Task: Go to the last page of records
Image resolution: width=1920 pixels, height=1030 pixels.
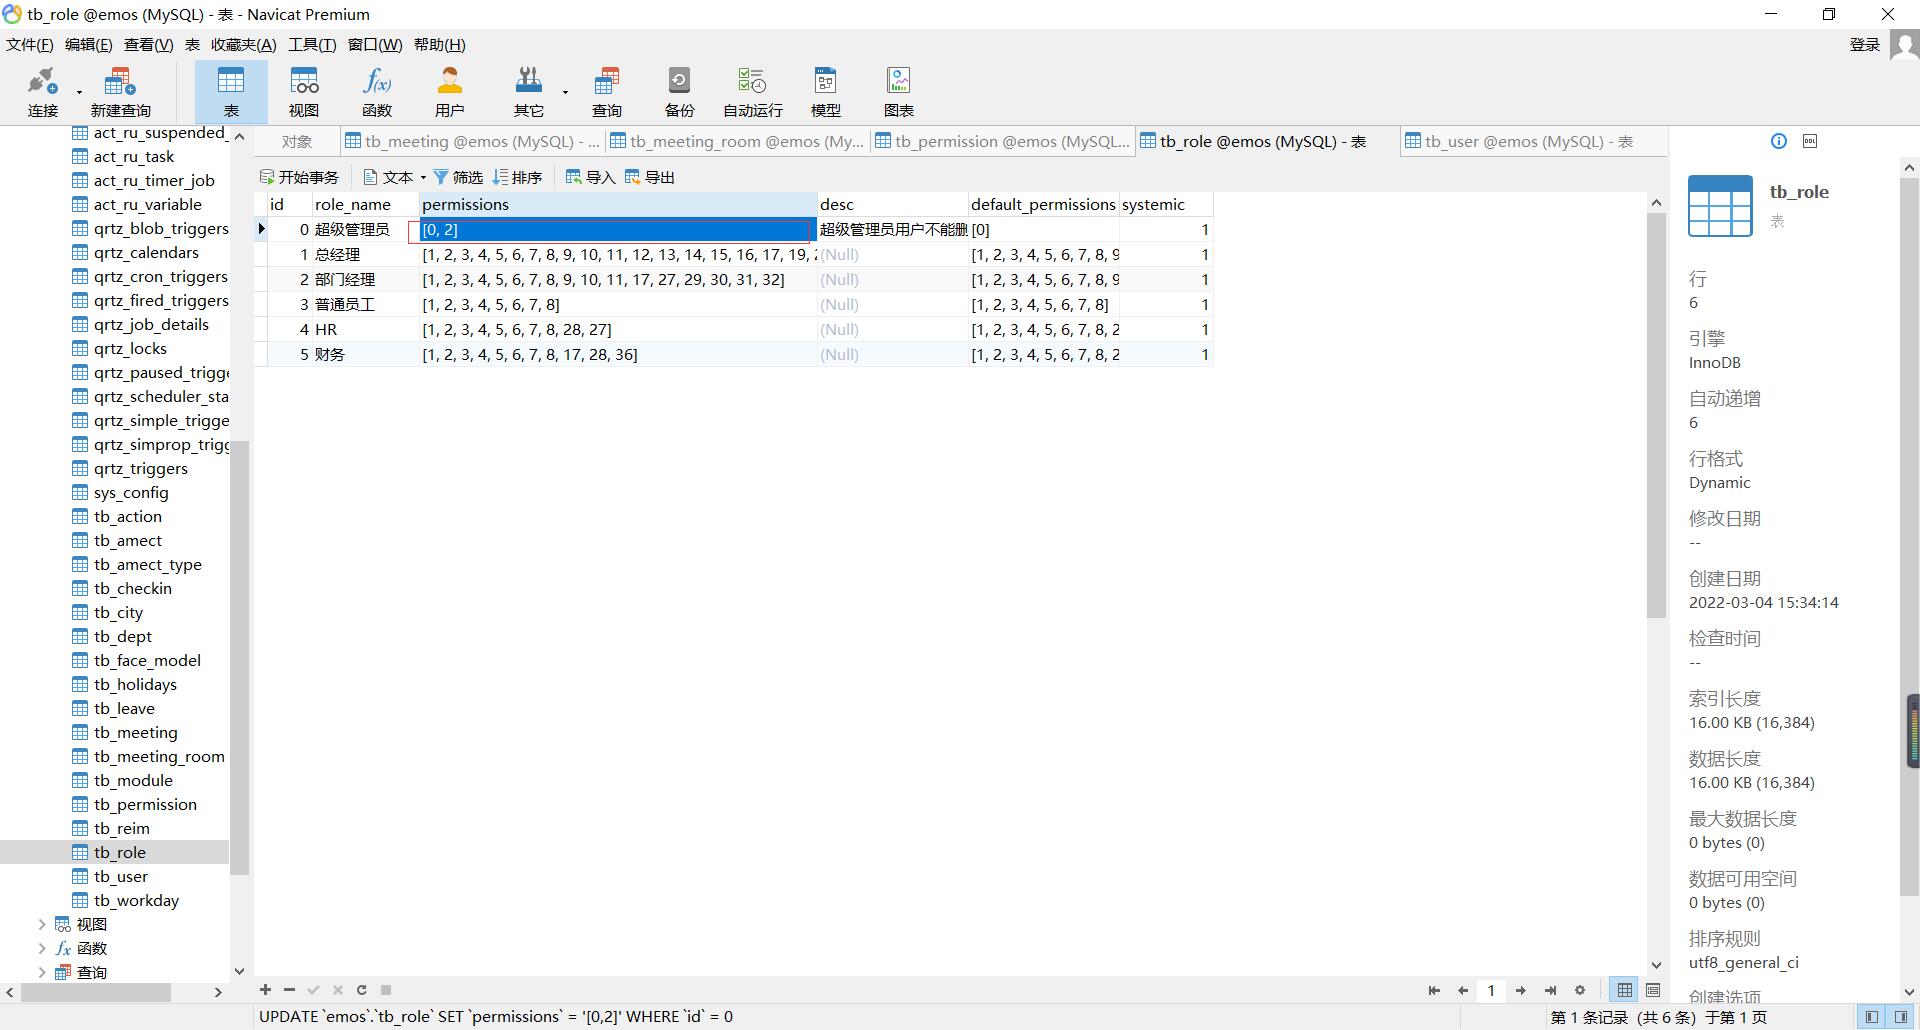Action: [1550, 990]
